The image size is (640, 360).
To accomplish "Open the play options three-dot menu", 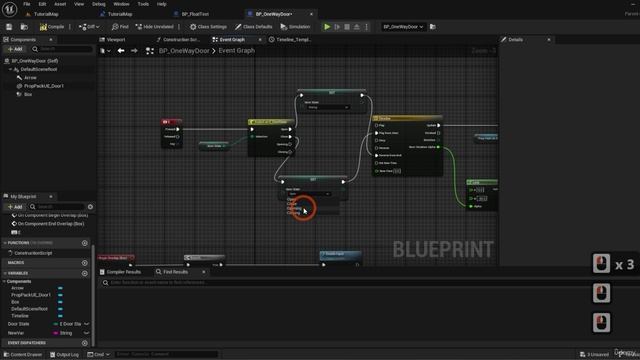I will 366,27.
